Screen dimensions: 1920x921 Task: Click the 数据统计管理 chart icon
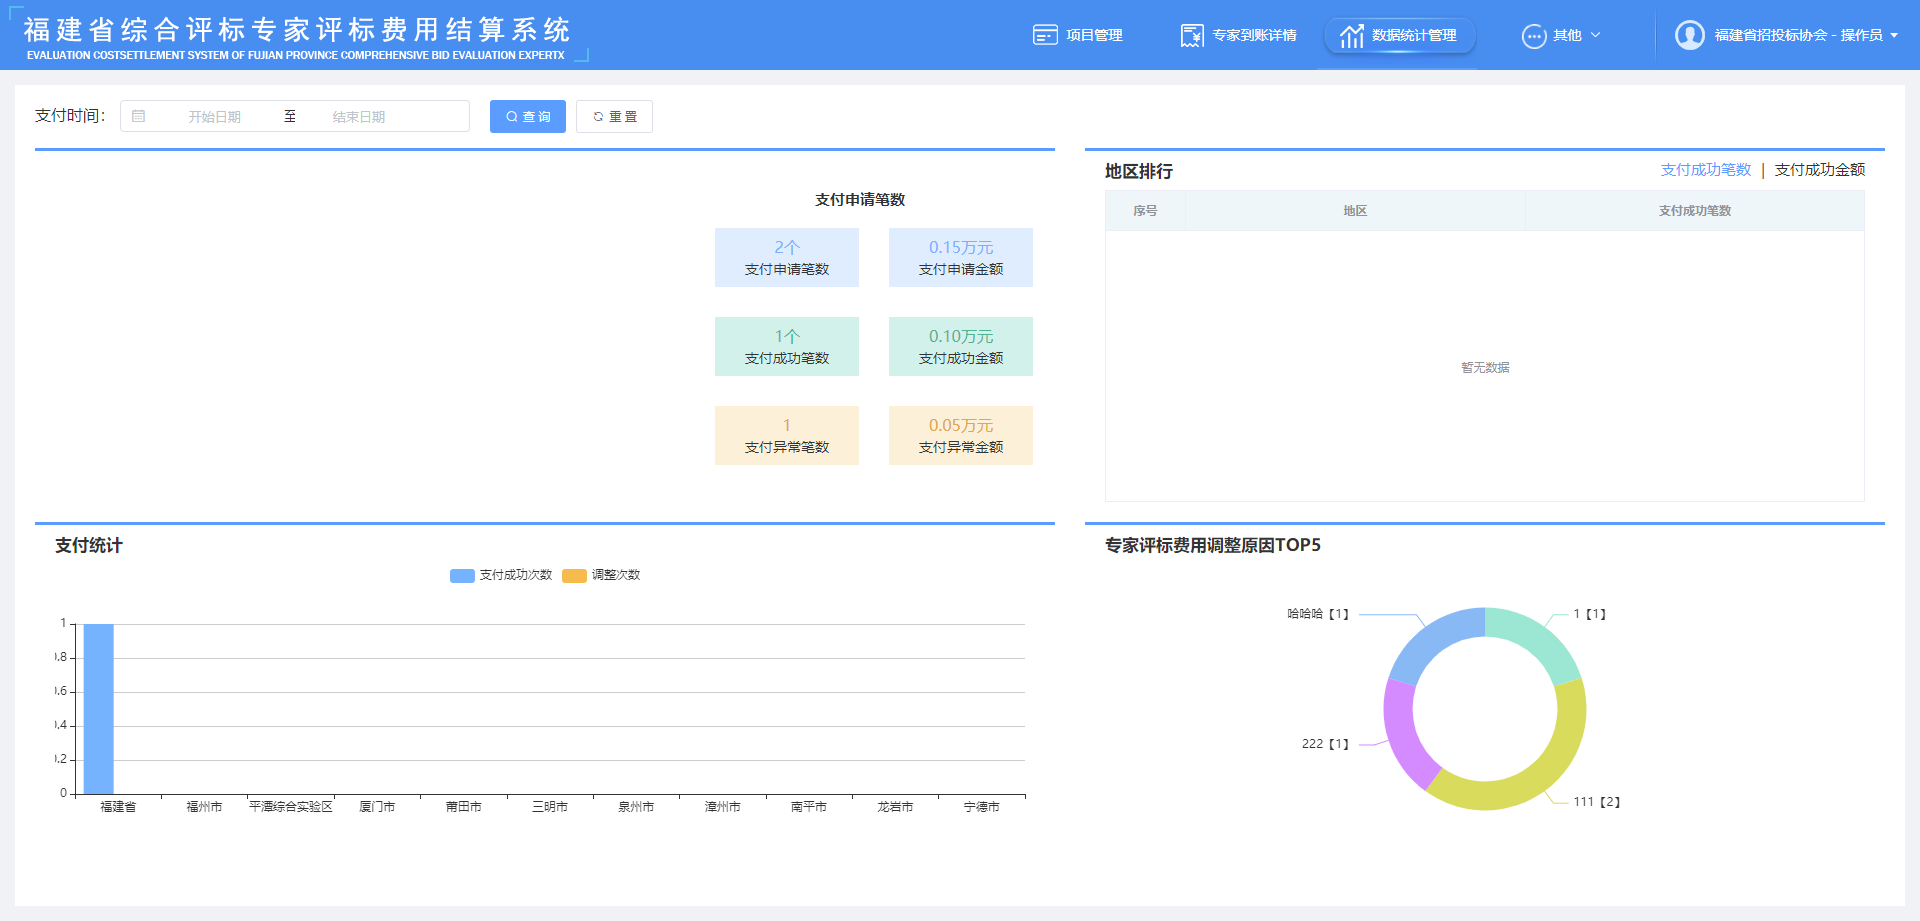pos(1351,36)
